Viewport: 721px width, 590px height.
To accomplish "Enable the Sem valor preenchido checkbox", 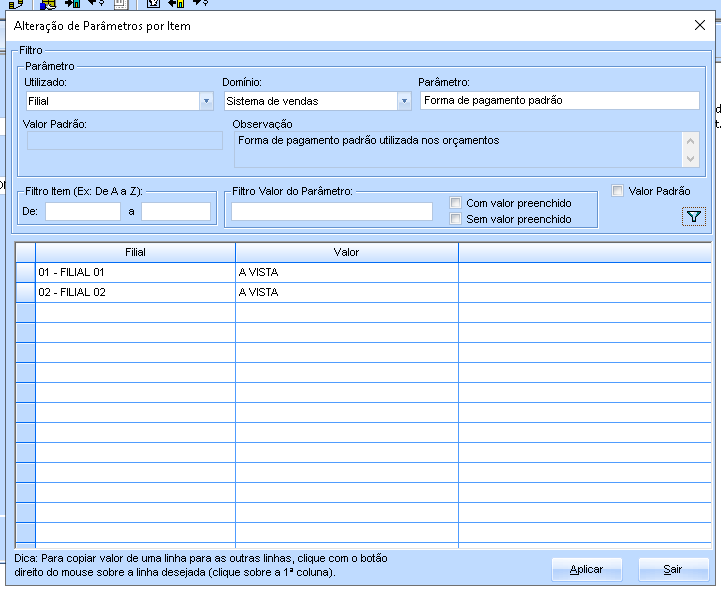I will pyautogui.click(x=455, y=219).
